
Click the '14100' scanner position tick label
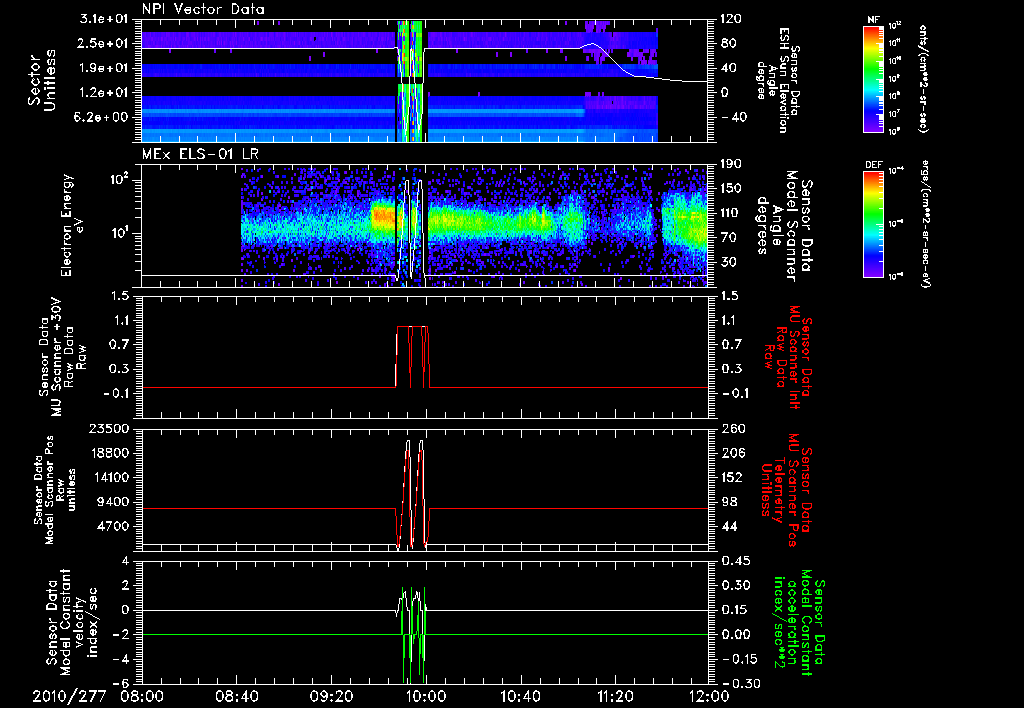coord(110,477)
